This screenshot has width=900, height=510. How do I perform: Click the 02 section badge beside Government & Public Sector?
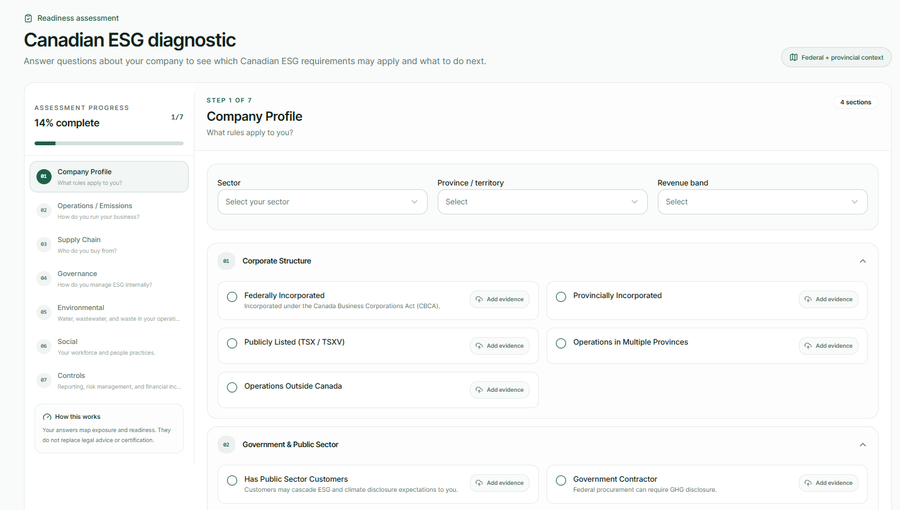tap(226, 445)
